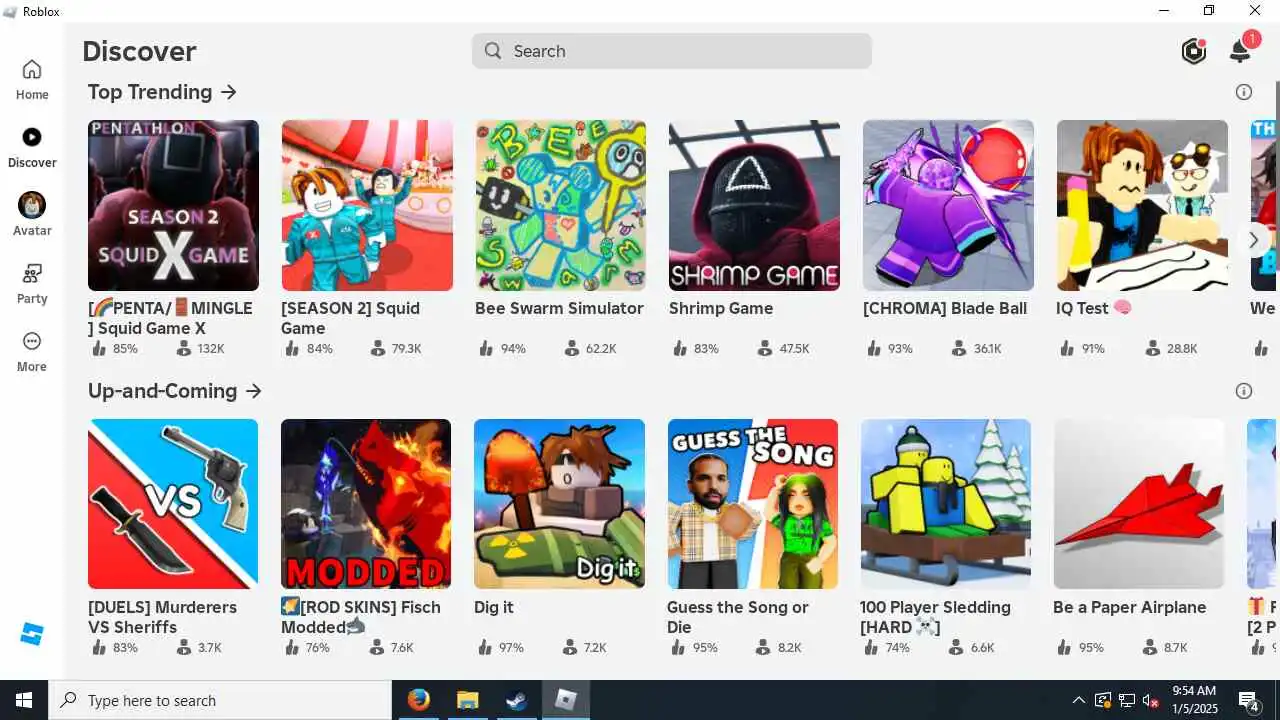Click the More label in sidebar
Viewport: 1280px width, 720px height.
coord(32,367)
